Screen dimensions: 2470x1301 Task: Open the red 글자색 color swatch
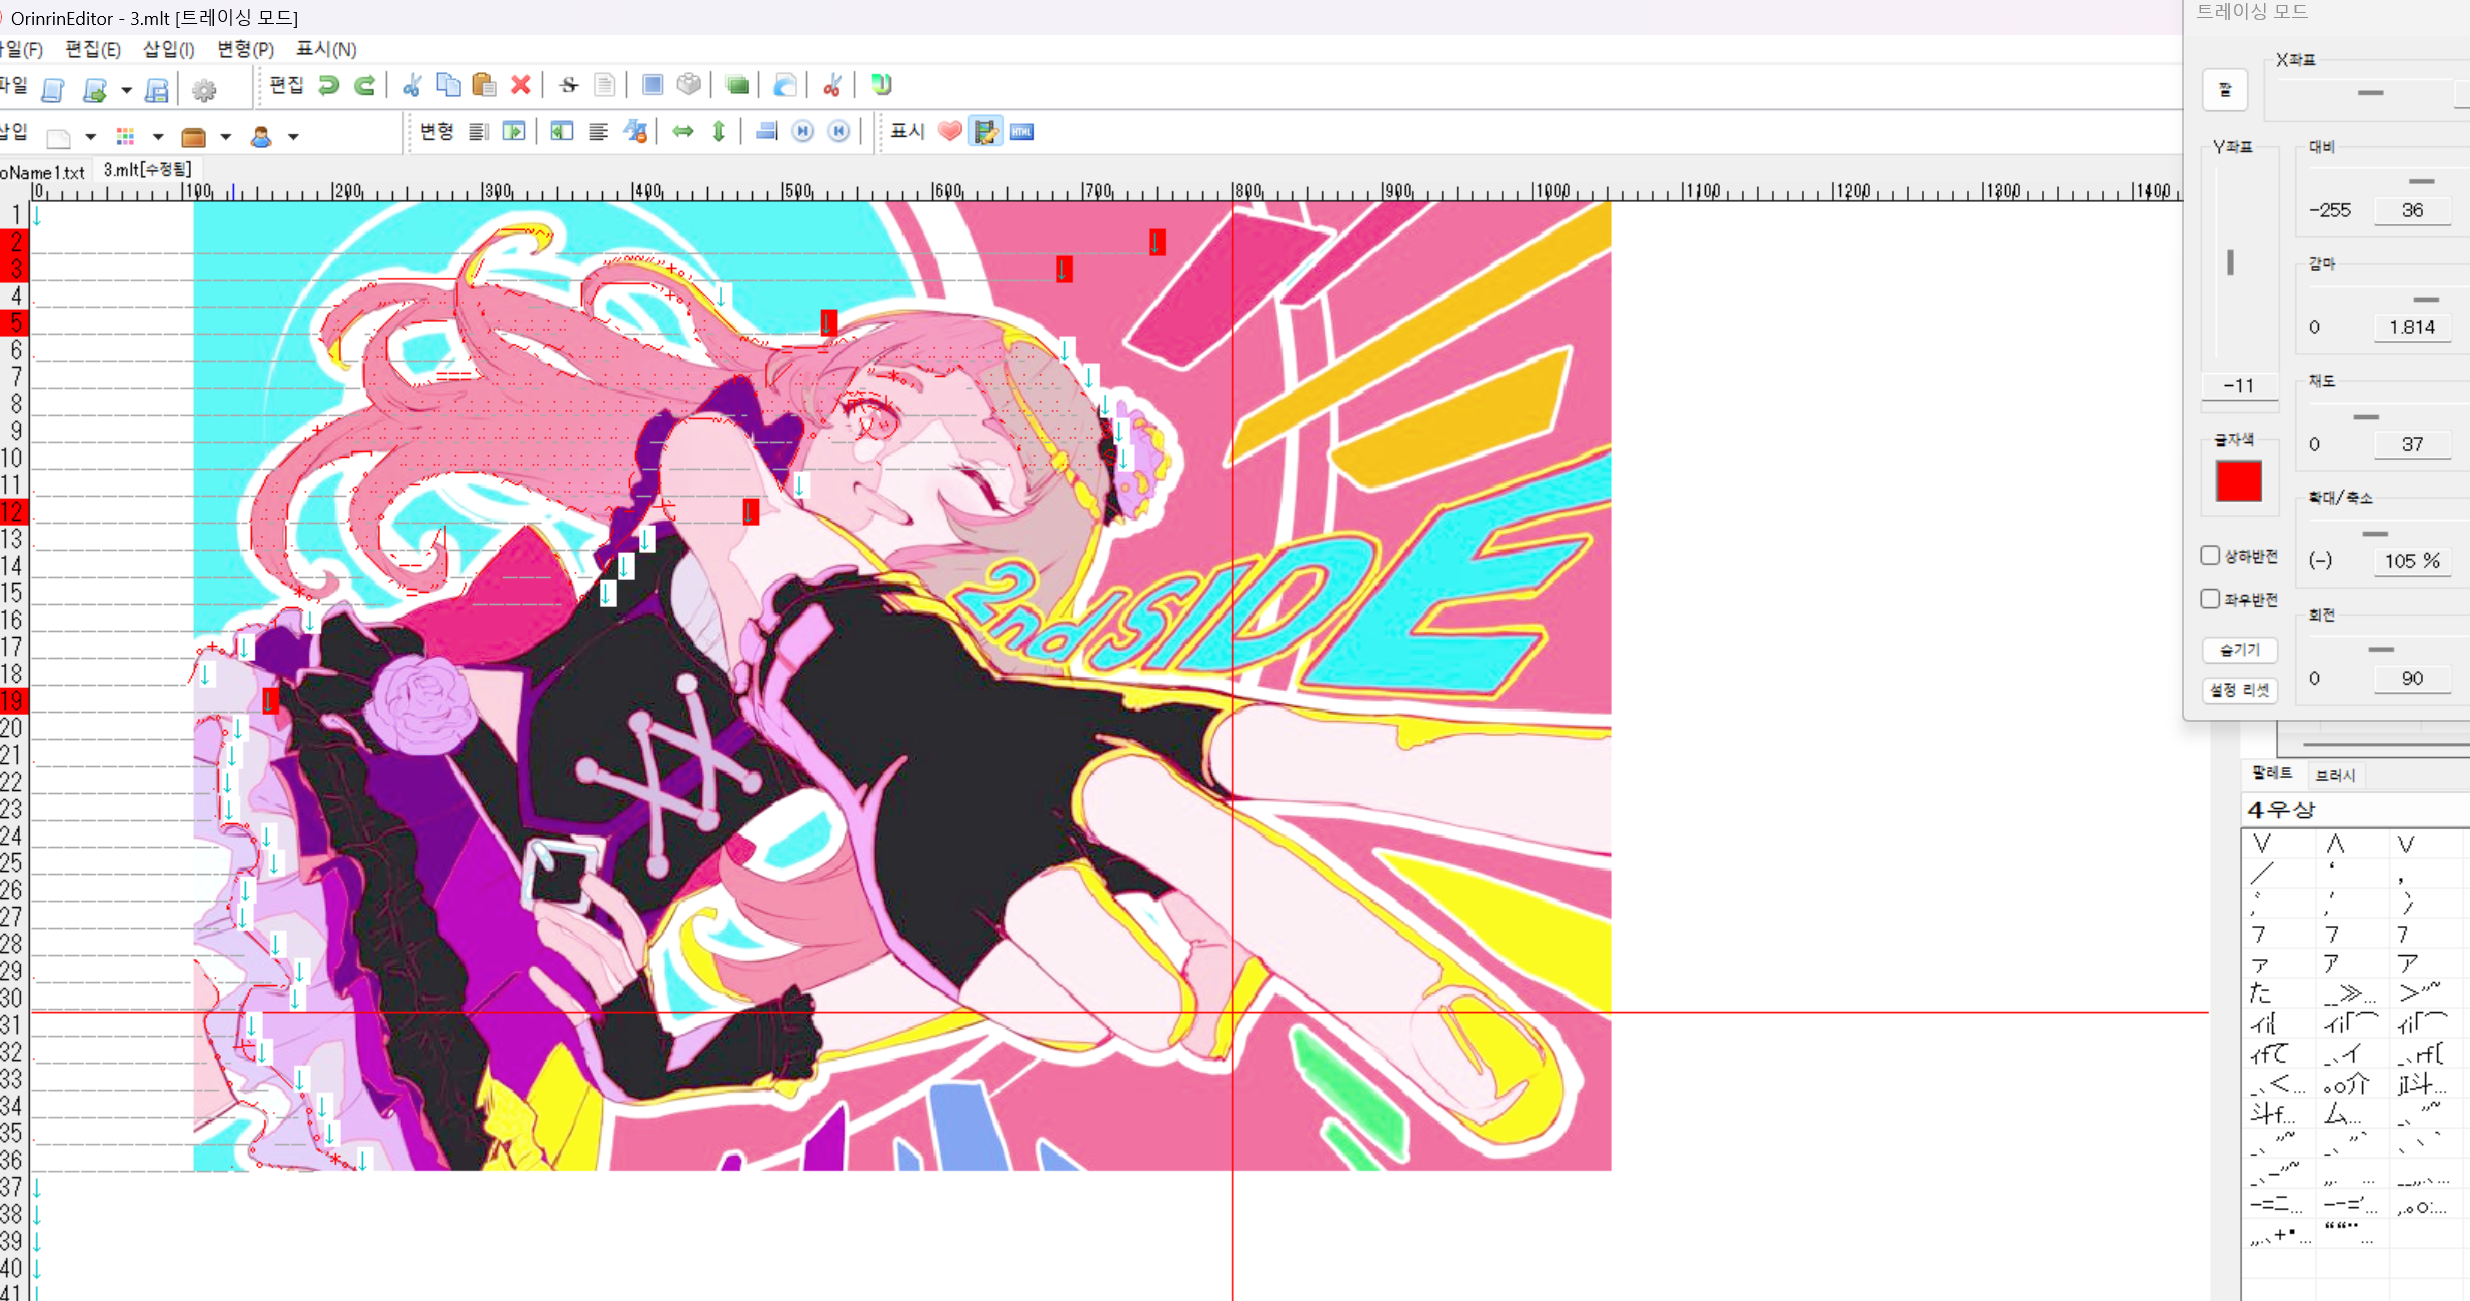2238,482
